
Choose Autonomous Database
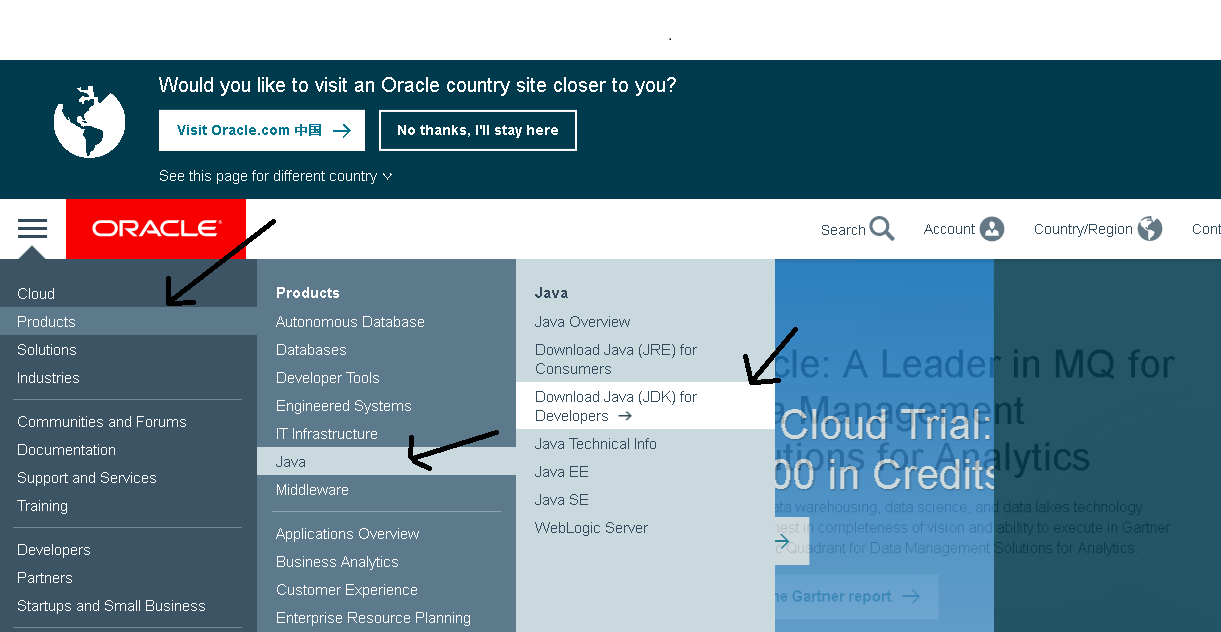[350, 321]
